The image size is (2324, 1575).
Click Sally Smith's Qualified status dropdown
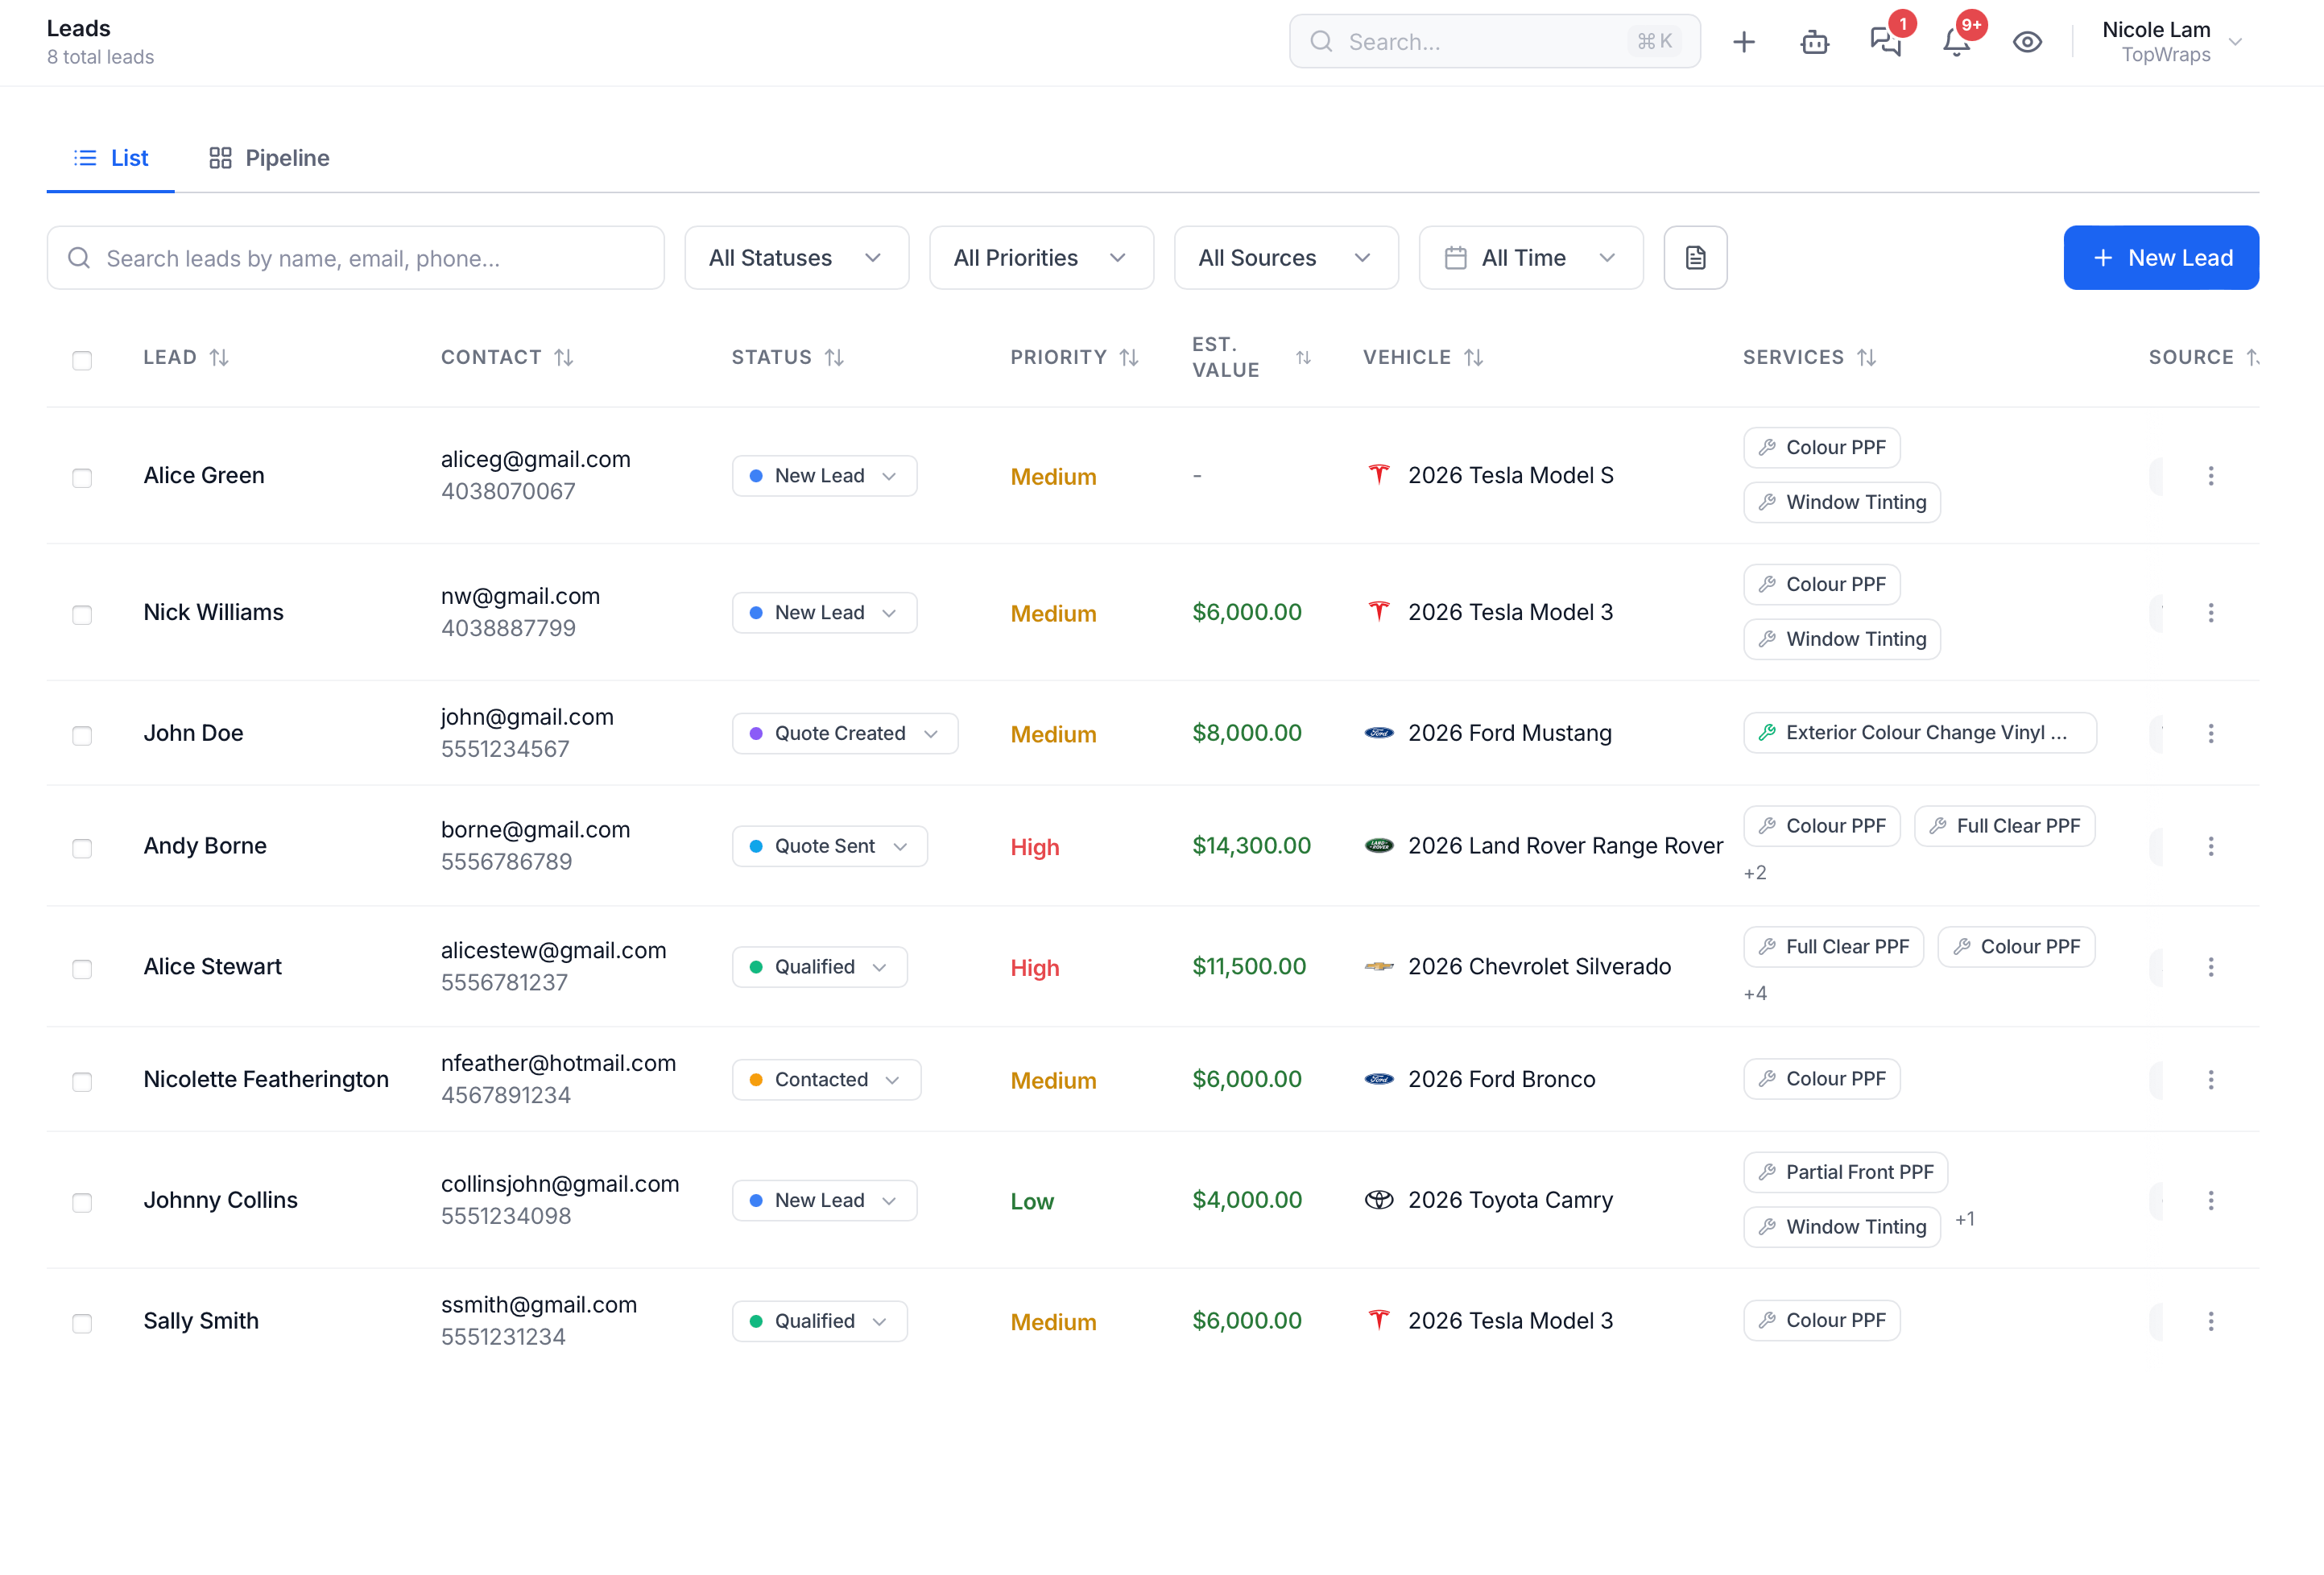click(819, 1321)
